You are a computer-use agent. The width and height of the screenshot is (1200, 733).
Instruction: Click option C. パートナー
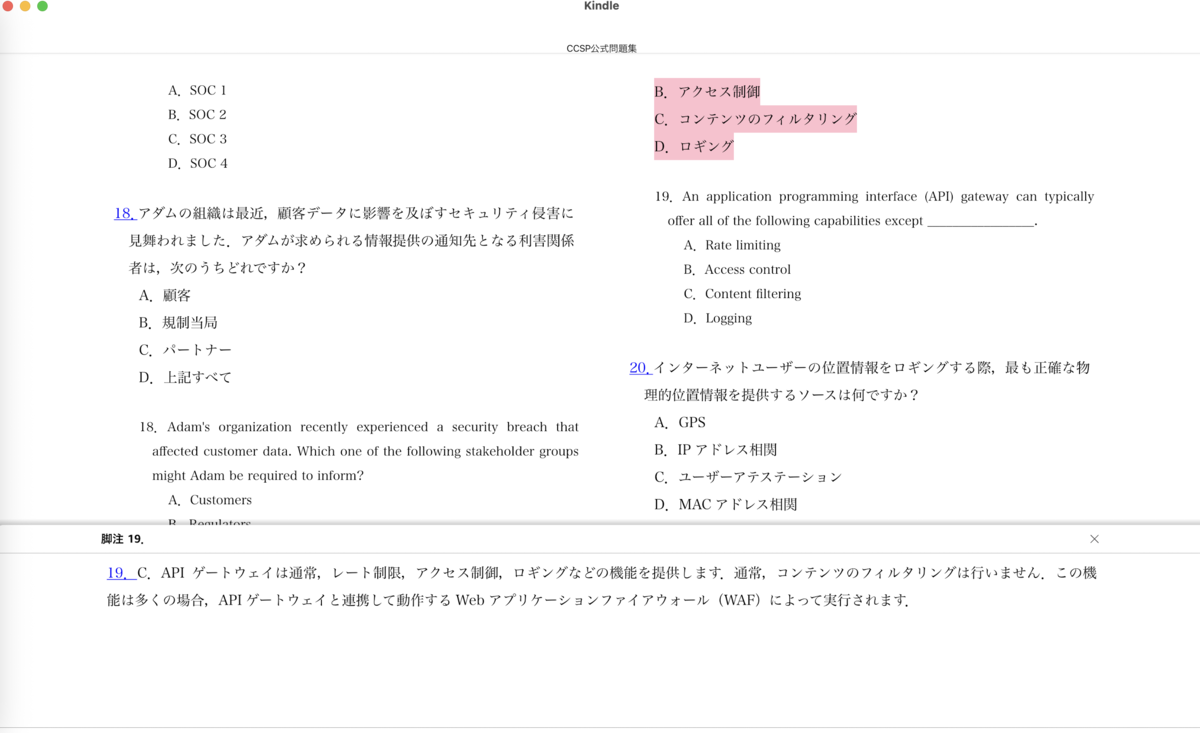[185, 350]
